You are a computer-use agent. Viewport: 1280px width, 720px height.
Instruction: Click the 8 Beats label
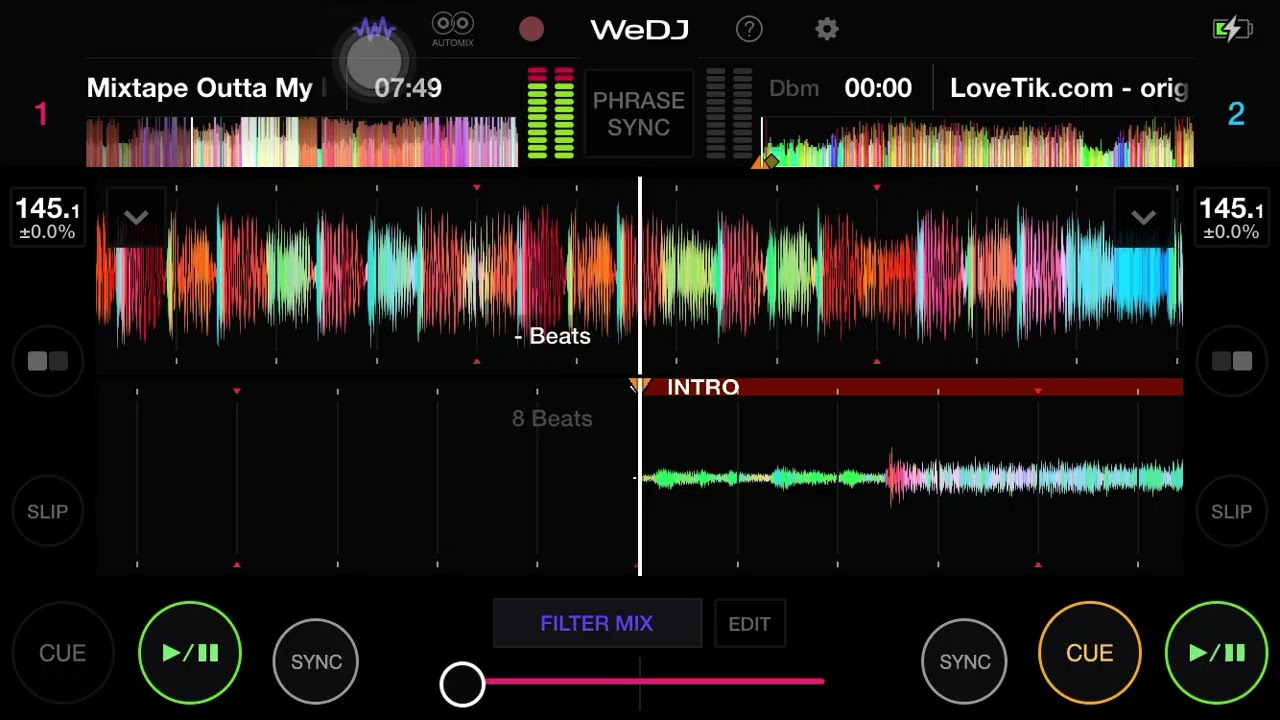[552, 419]
